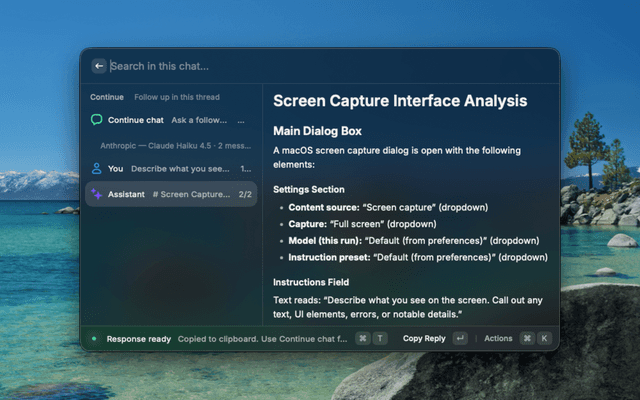The image size is (640, 400).
Task: Click the Screen Capture Interface Analysis heading
Action: tap(400, 101)
